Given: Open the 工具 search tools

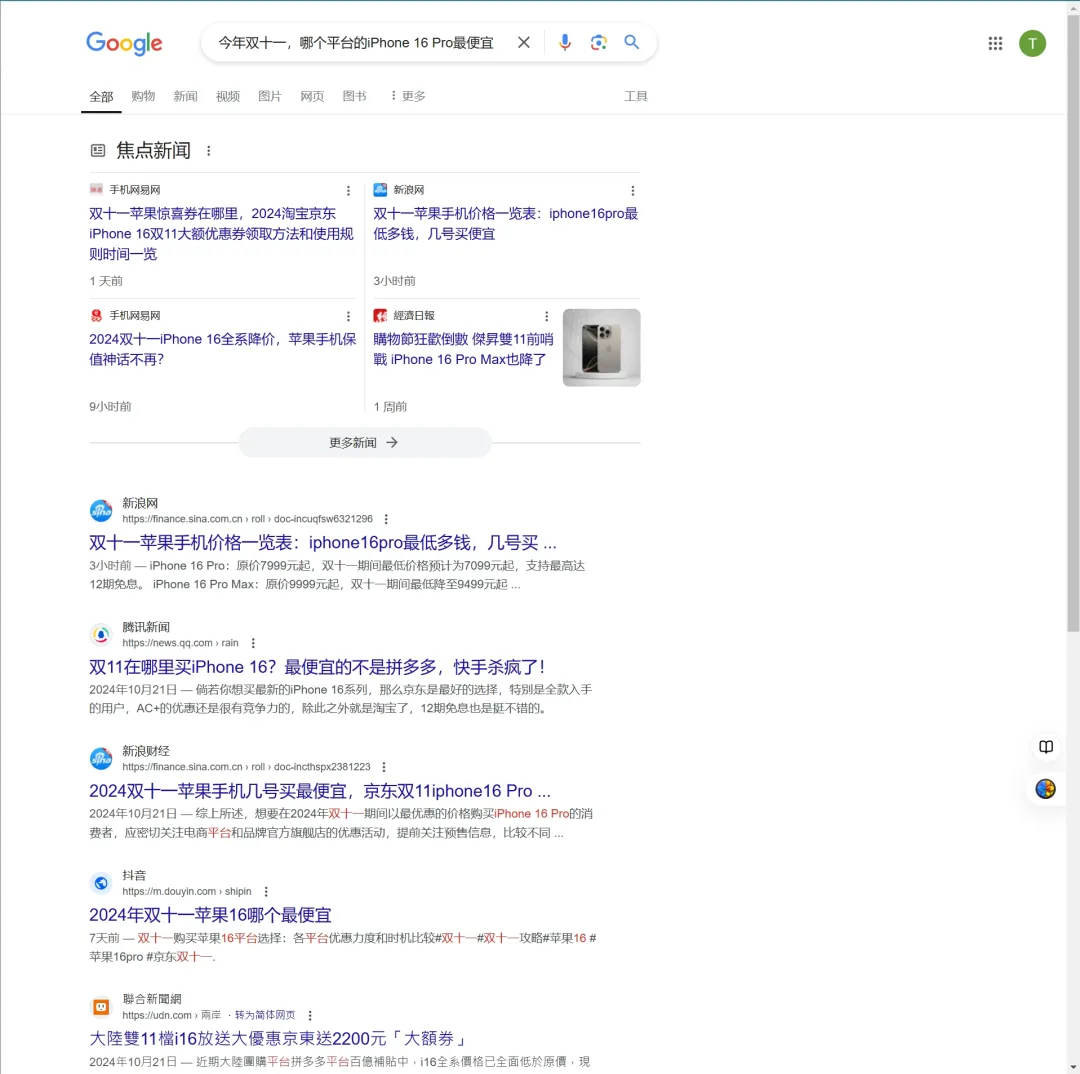Looking at the screenshot, I should [x=636, y=96].
